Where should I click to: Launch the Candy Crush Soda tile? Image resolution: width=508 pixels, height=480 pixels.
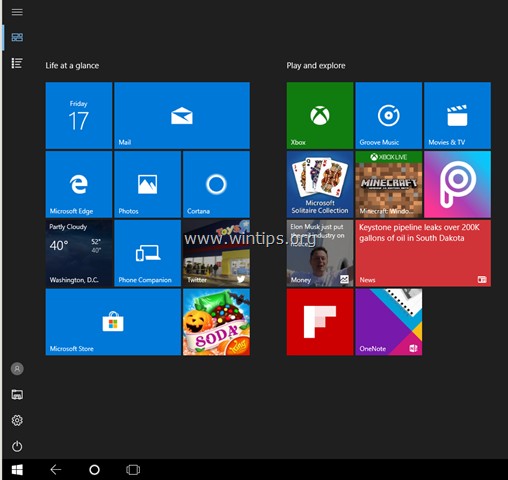pos(216,322)
